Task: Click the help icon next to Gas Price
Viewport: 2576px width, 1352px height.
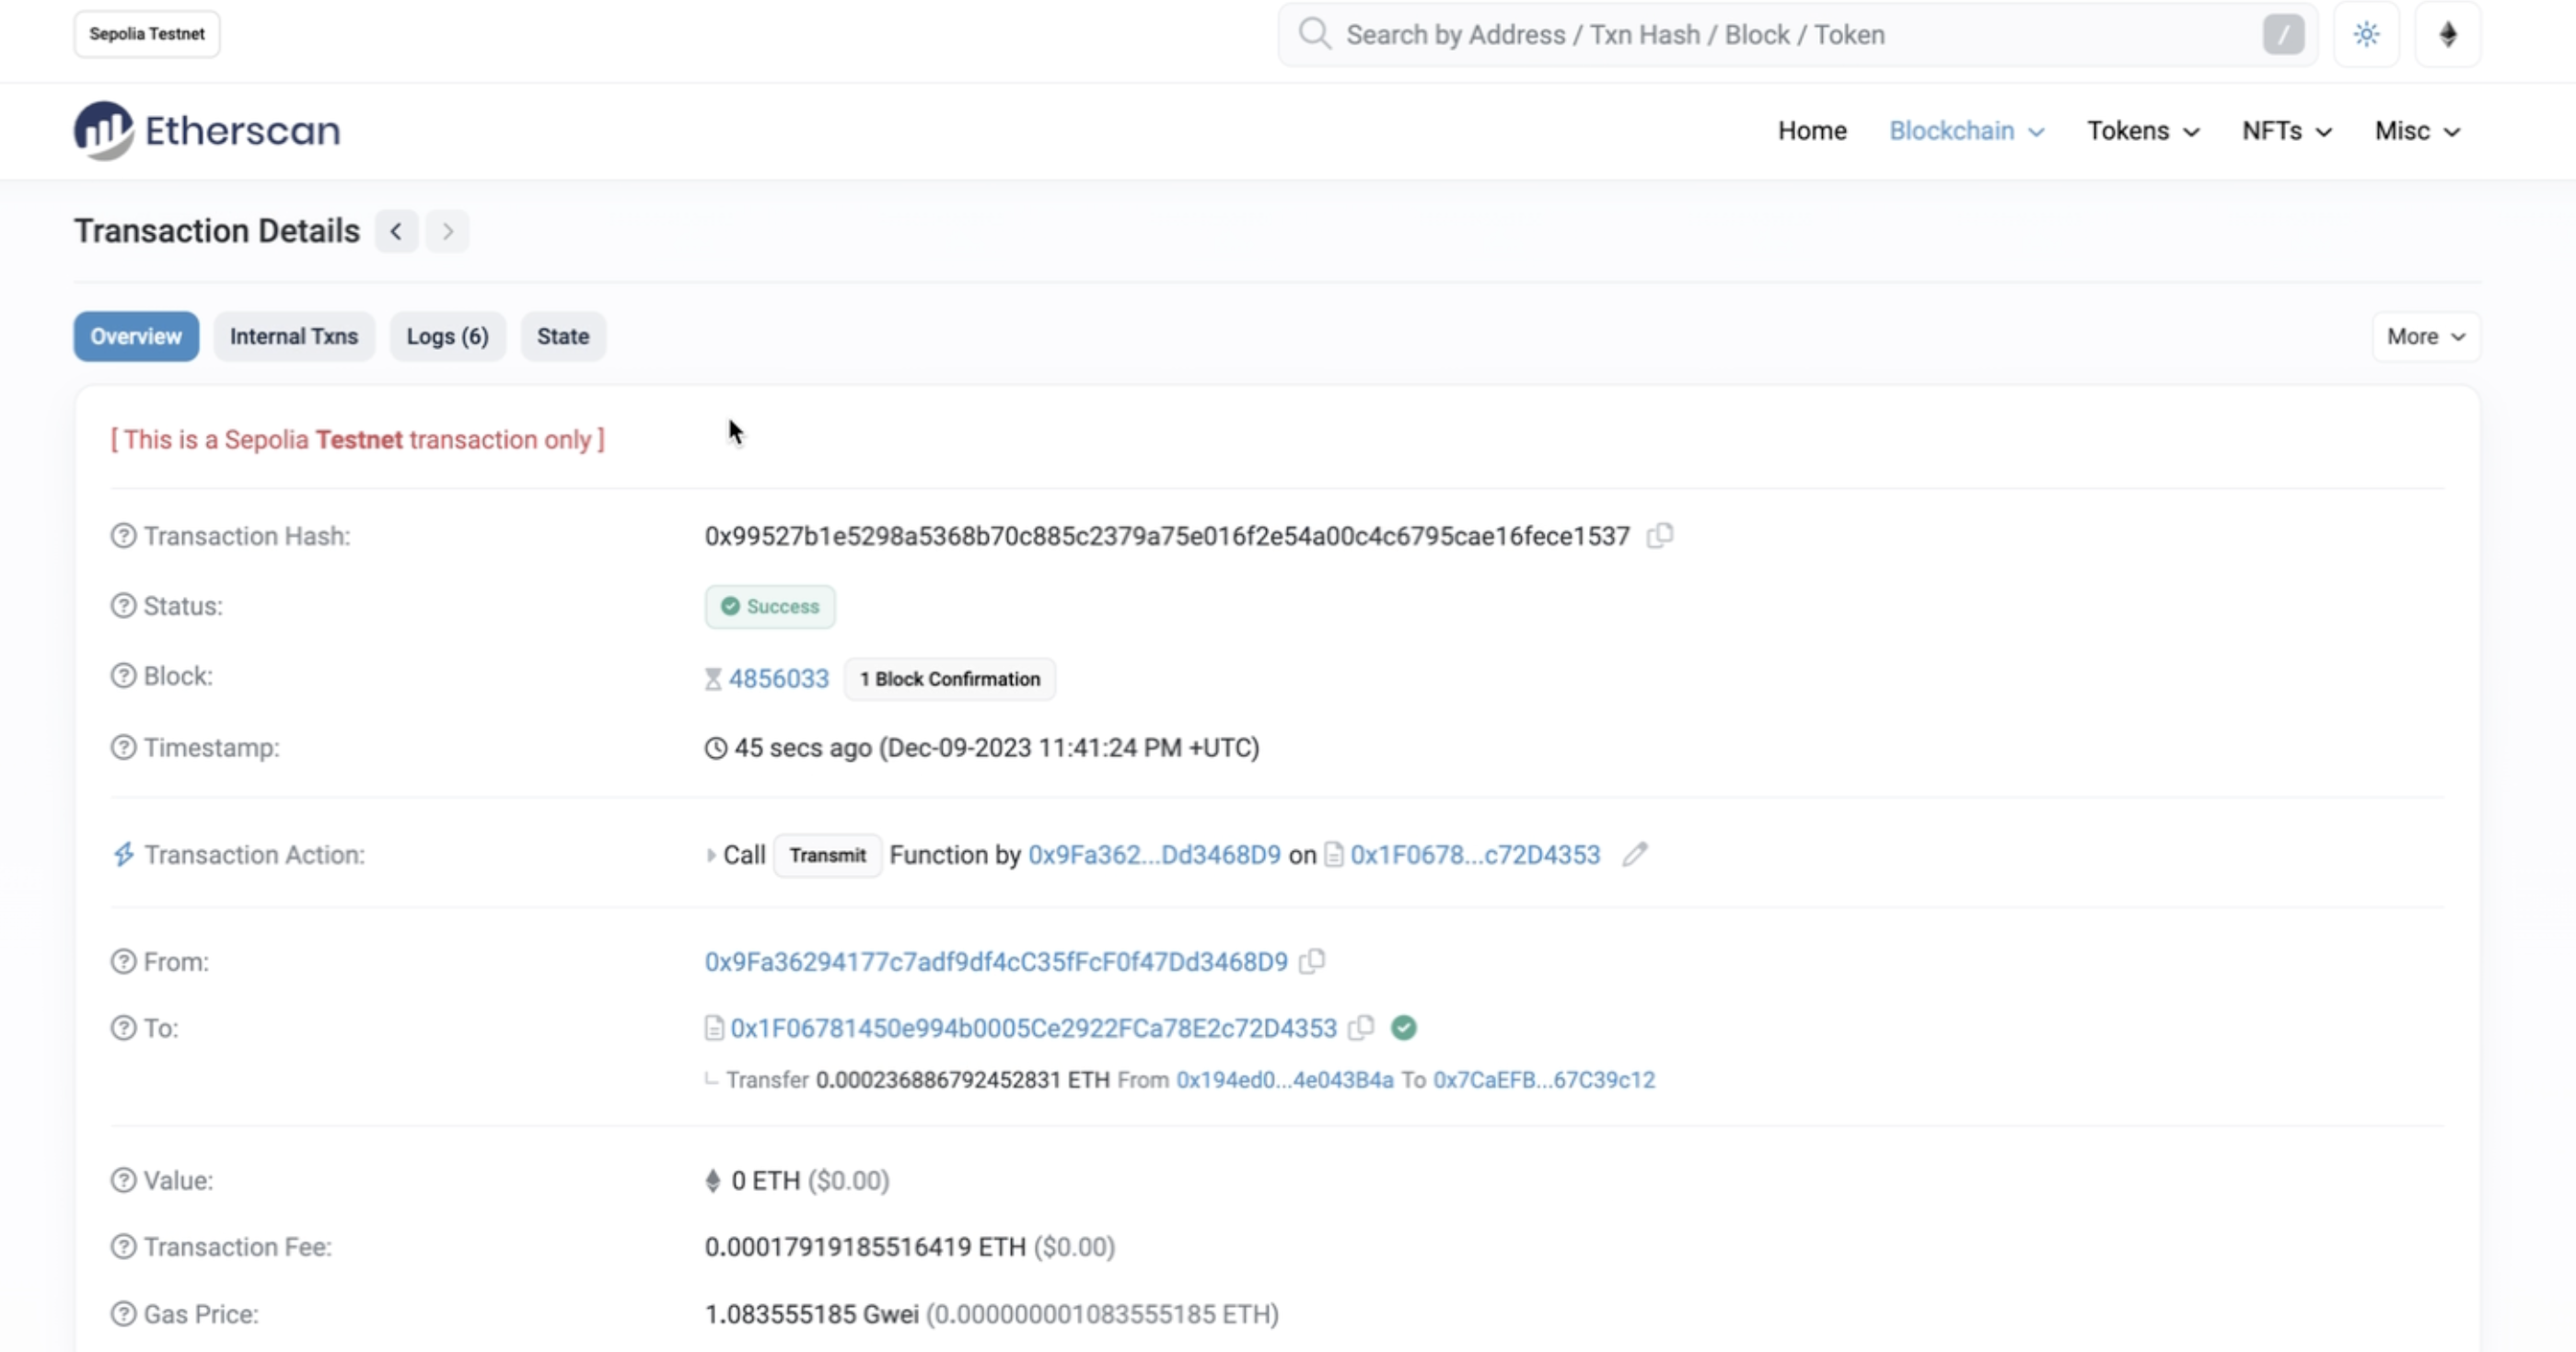Action: click(123, 1314)
